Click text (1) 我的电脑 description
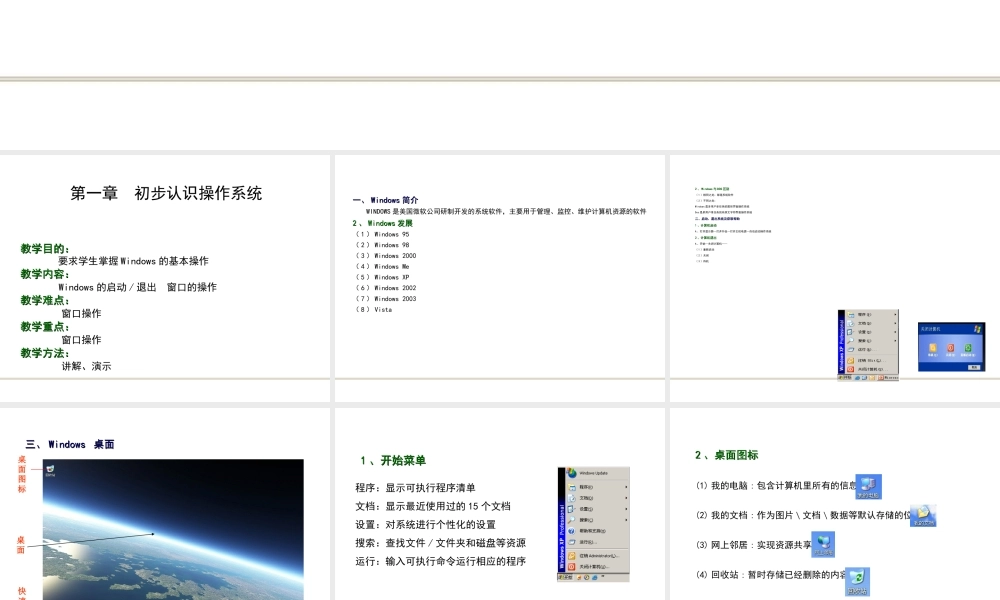1000x600 pixels. point(775,486)
